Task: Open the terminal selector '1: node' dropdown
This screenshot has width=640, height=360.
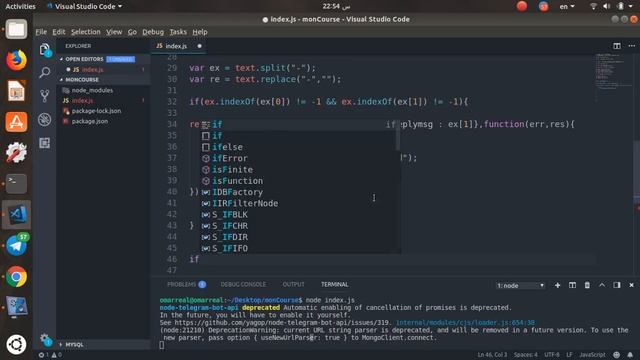Action: (x=520, y=286)
